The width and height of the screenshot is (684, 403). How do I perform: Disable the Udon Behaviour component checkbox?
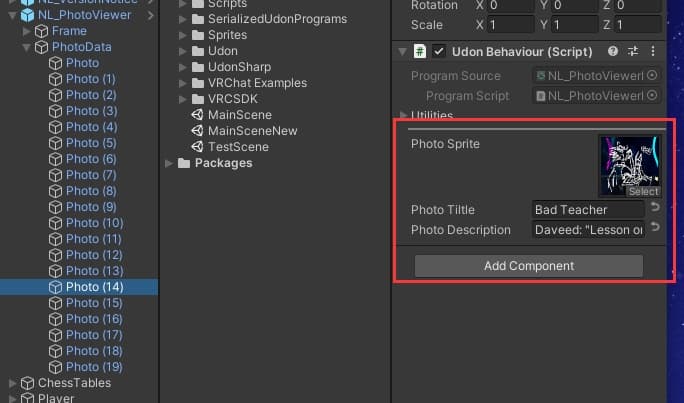pos(438,52)
